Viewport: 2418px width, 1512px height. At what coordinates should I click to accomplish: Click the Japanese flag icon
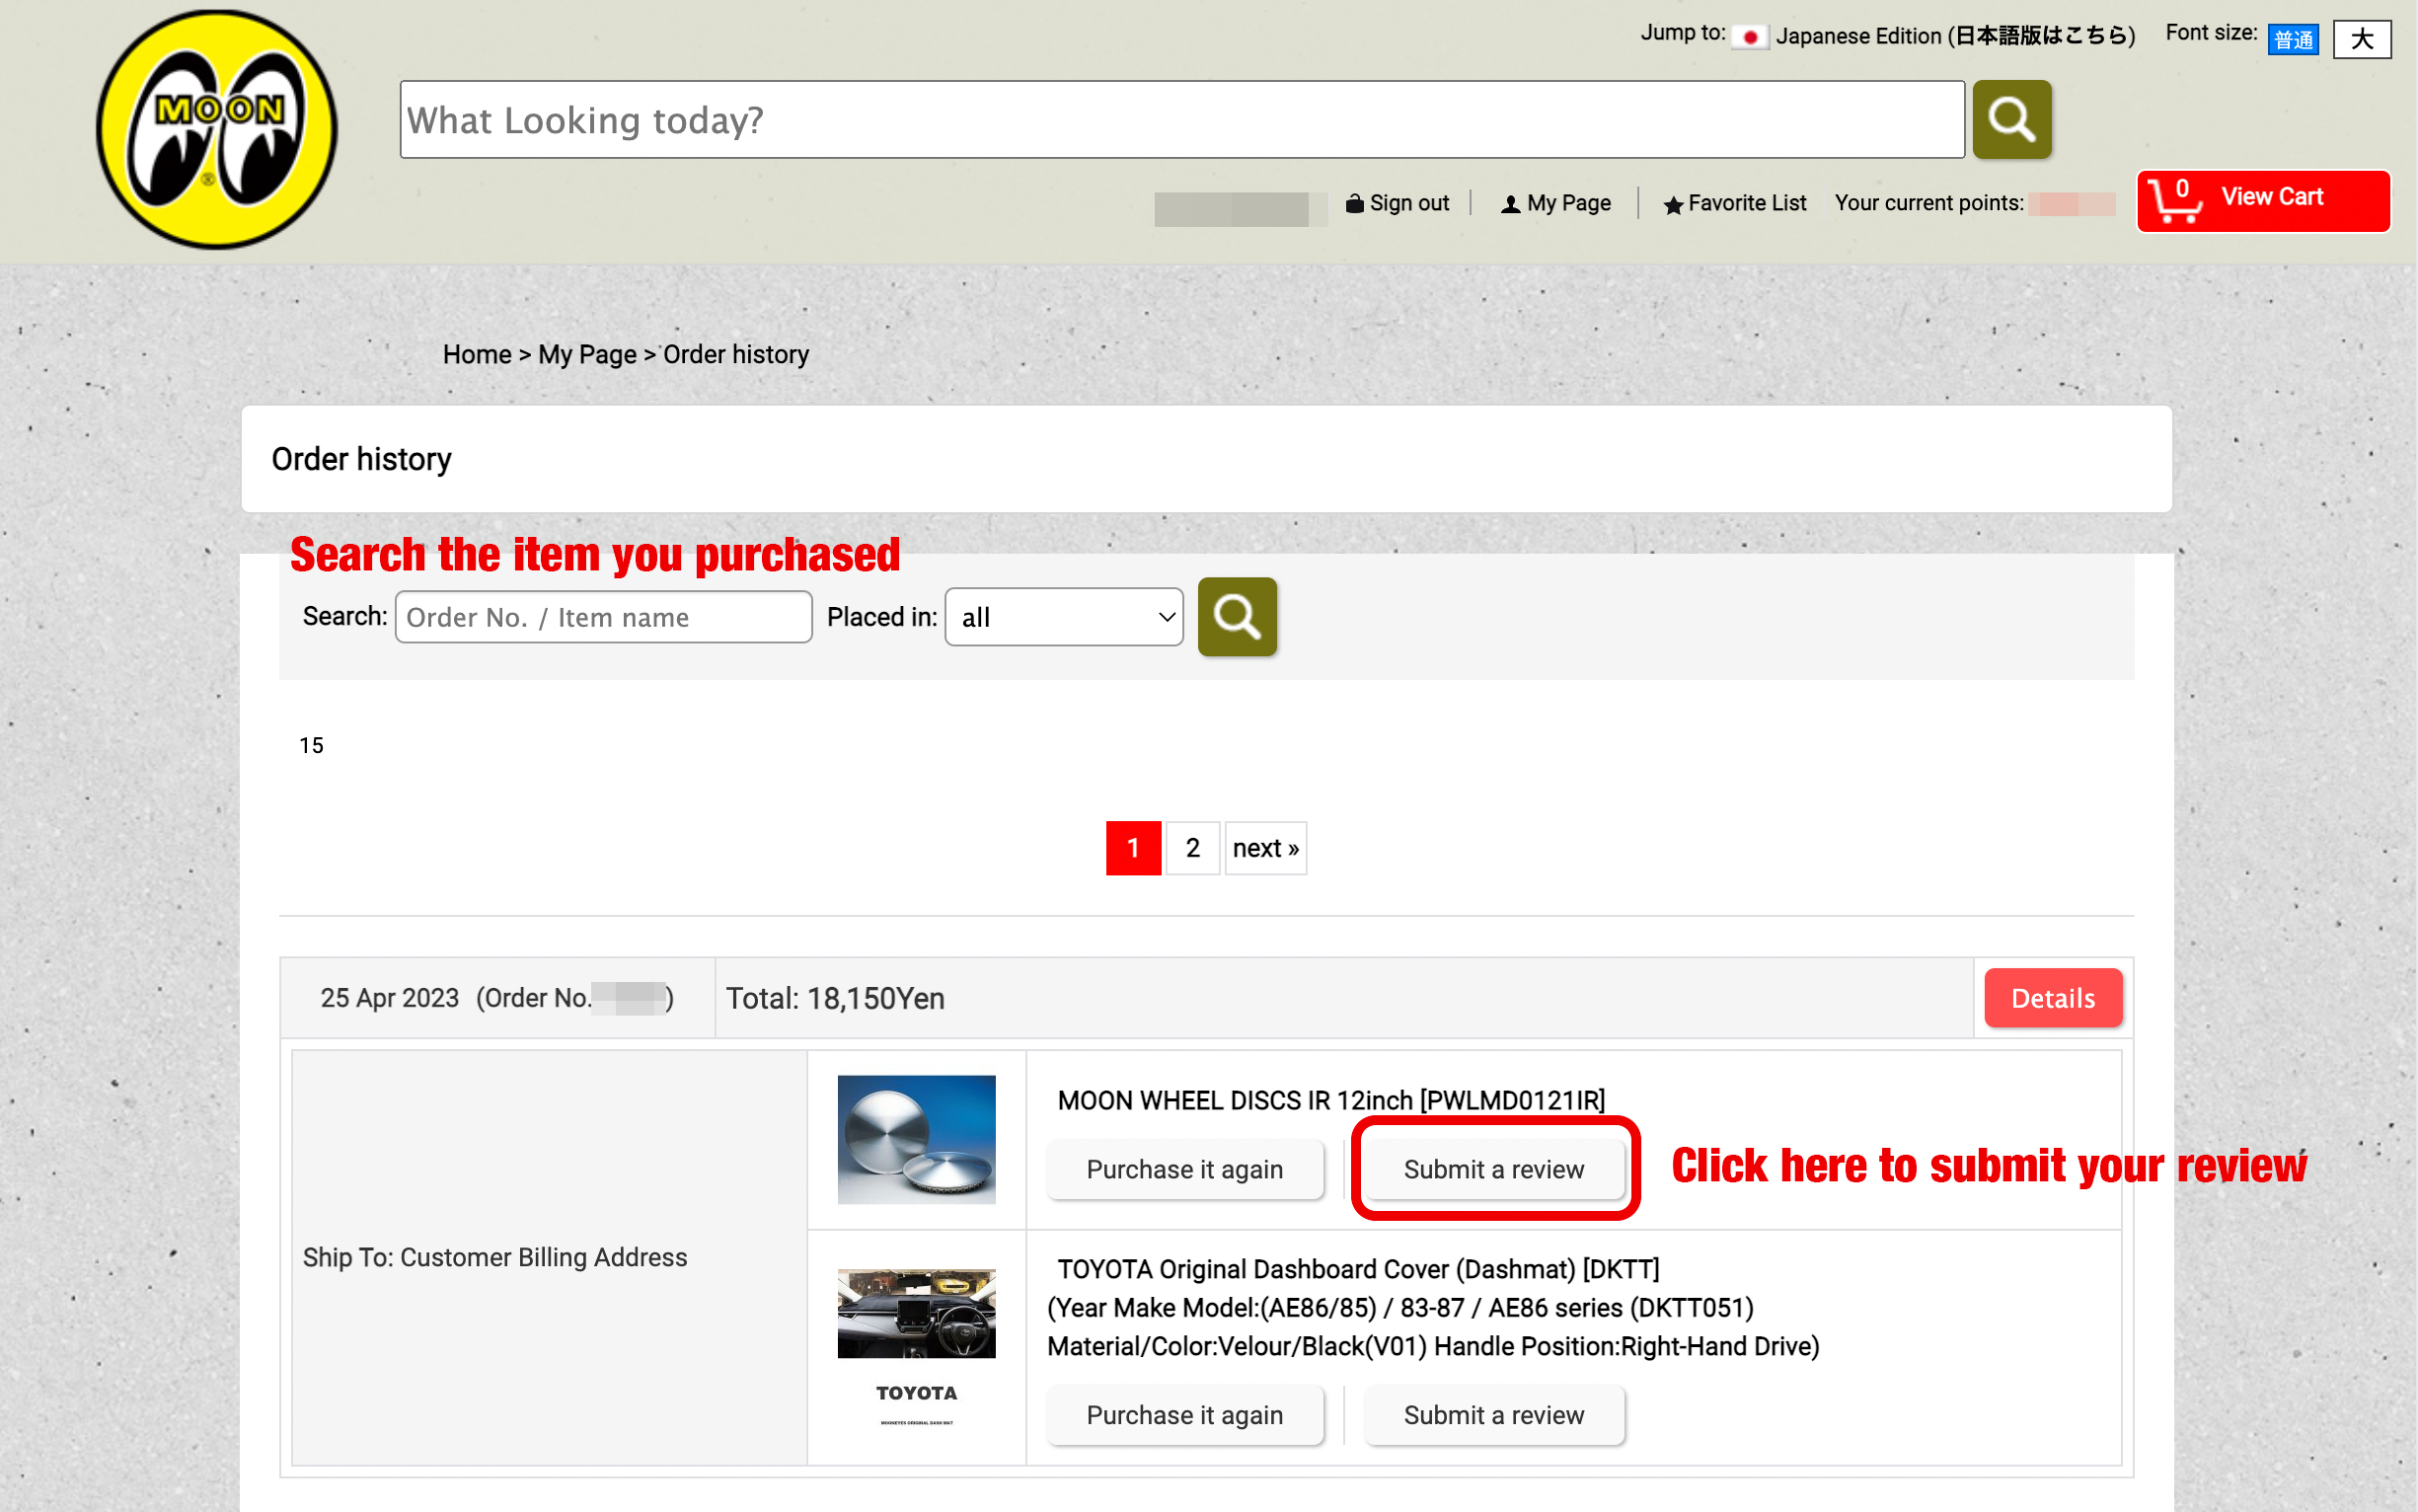(x=1749, y=37)
